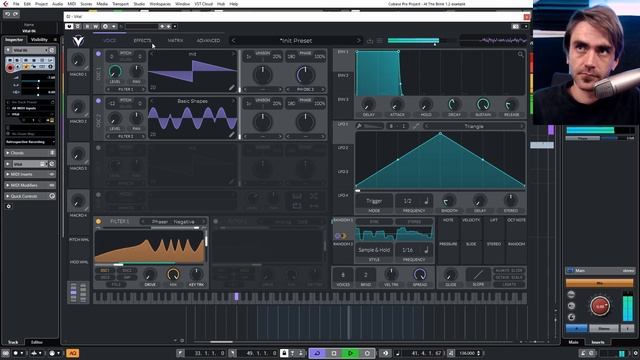This screenshot has height=360, width=640.
Task: Open the OSC 1 wavetable pencil editor
Action: tap(231, 87)
